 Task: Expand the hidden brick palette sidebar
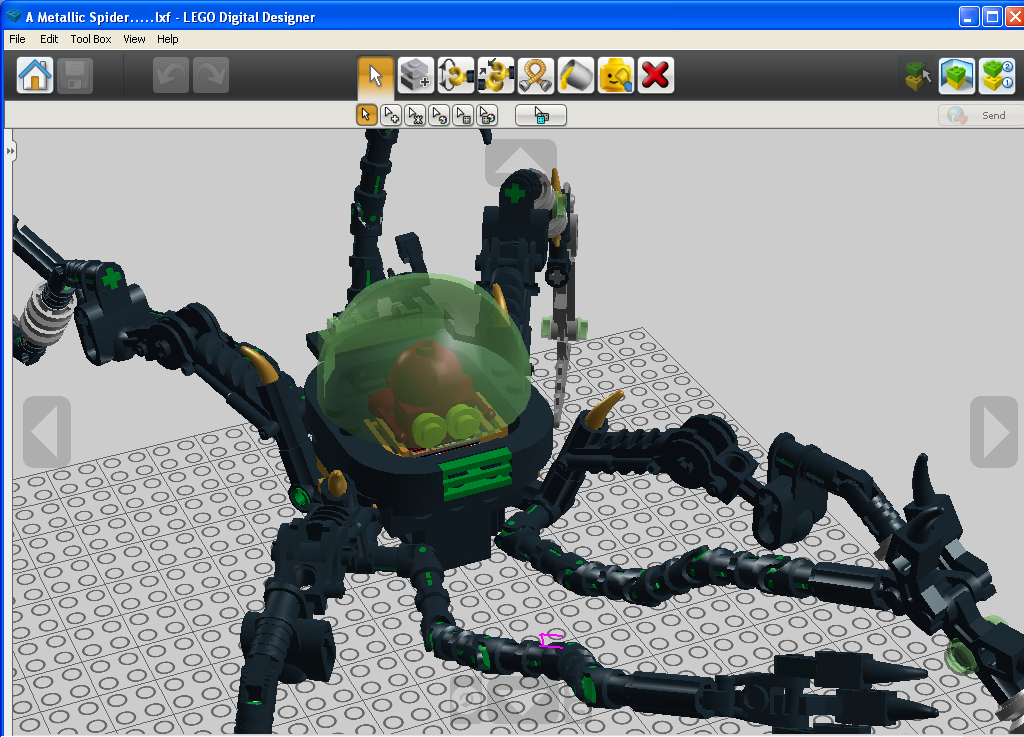click(10, 150)
